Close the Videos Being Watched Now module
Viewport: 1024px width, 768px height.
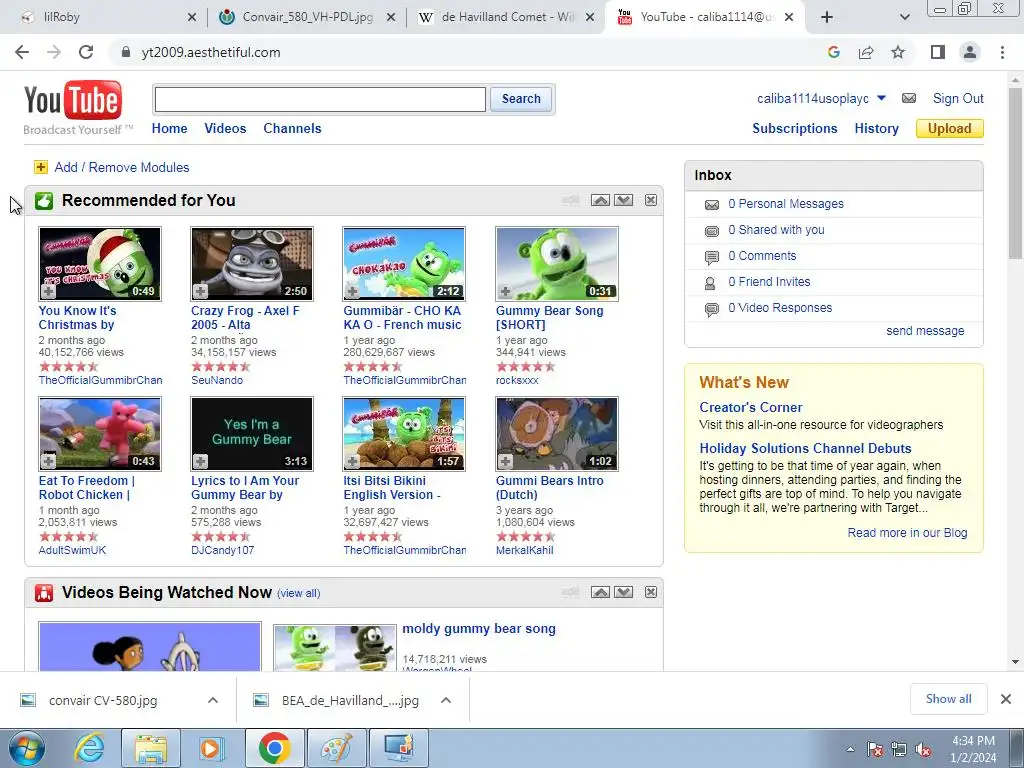pos(651,592)
